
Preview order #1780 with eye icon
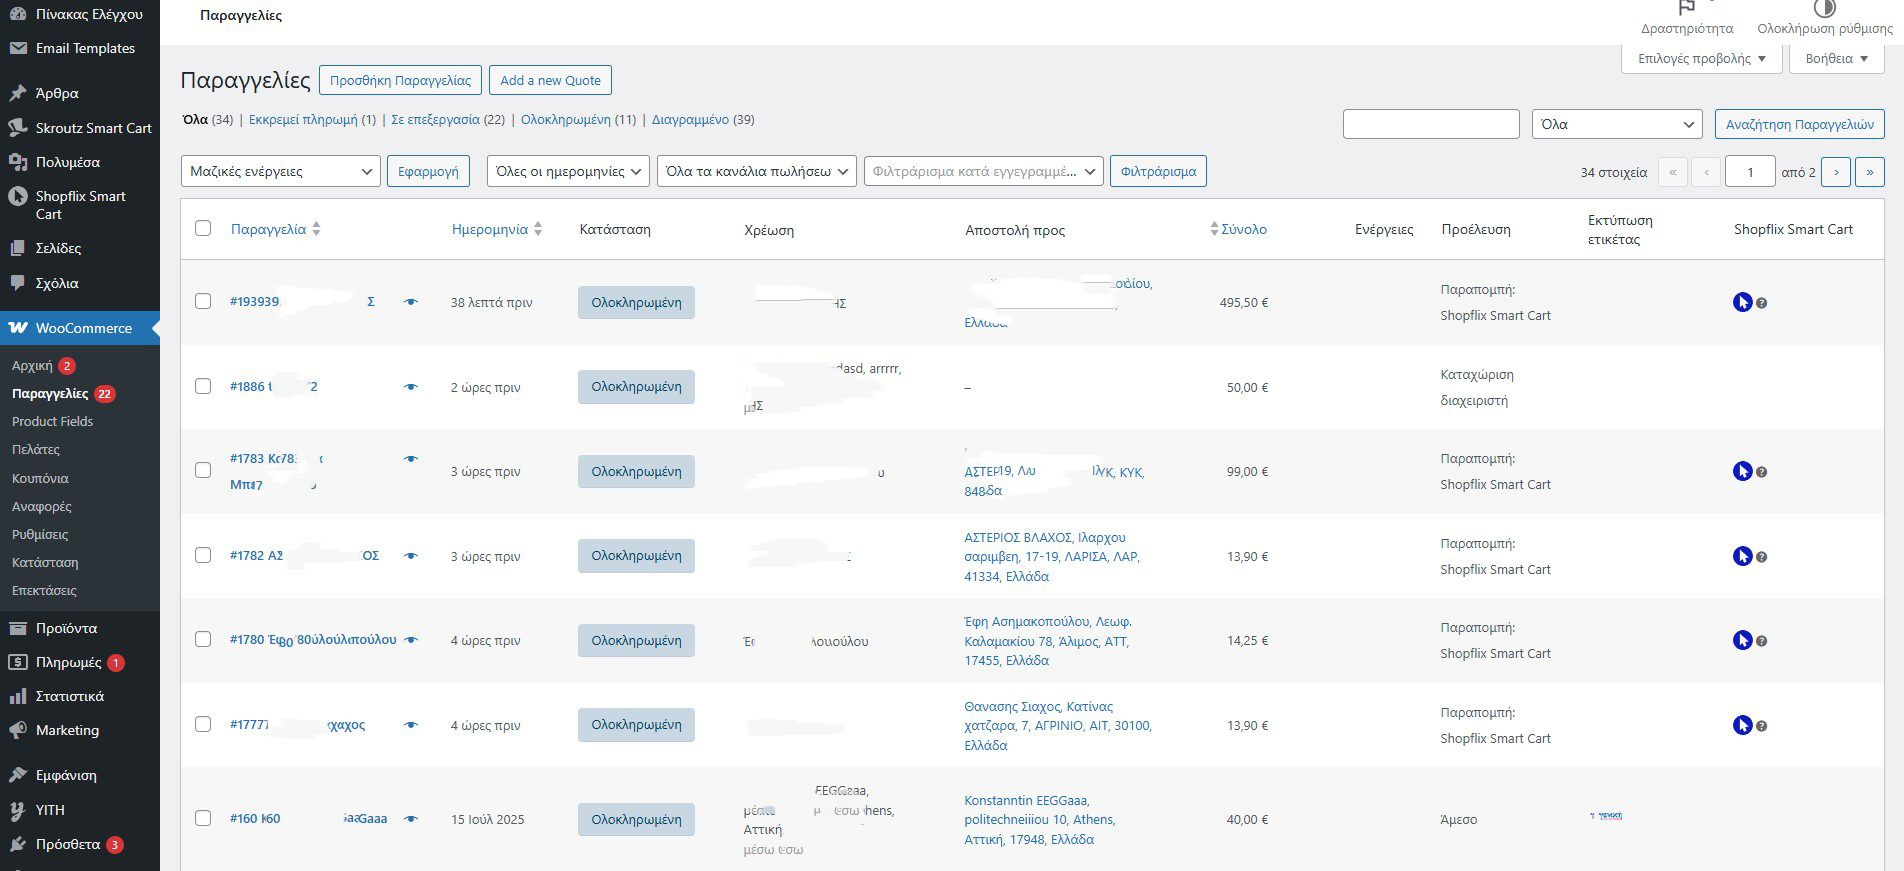pyautogui.click(x=411, y=640)
